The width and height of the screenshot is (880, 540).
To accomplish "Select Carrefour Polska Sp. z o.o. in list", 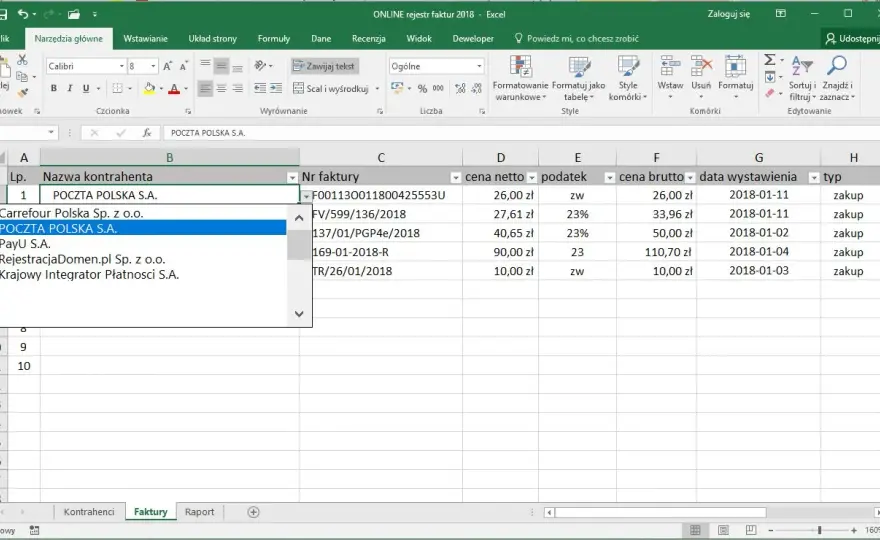I will coord(143,213).
